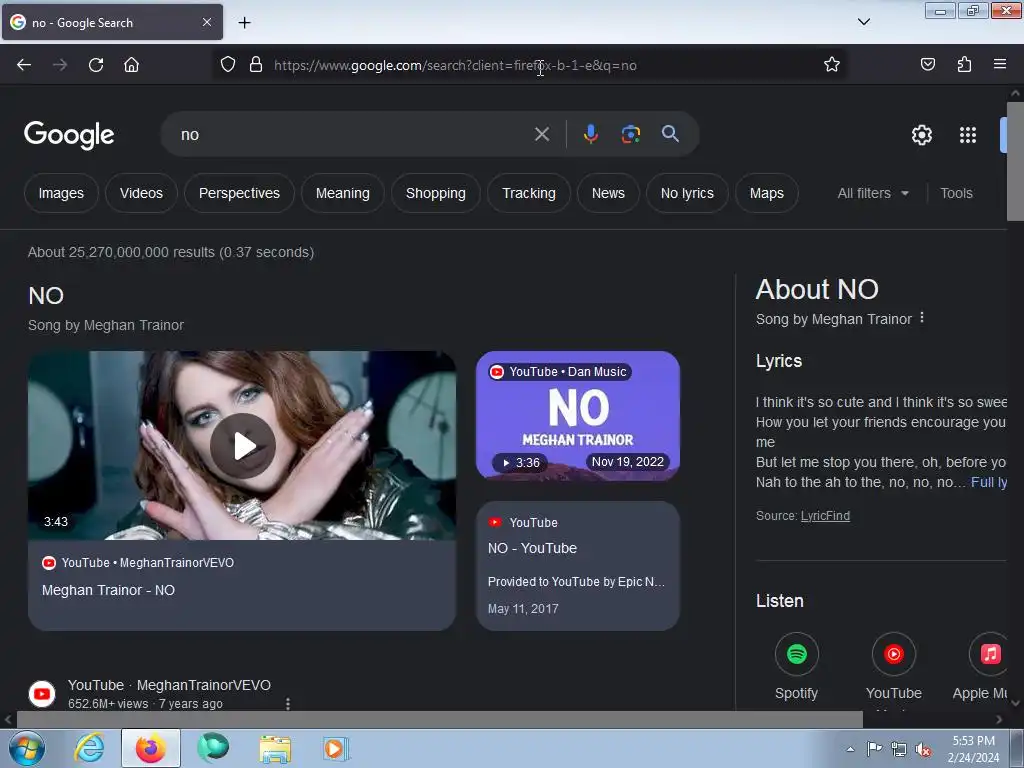
Task: Launch the media player taskbar icon
Action: coord(336,748)
